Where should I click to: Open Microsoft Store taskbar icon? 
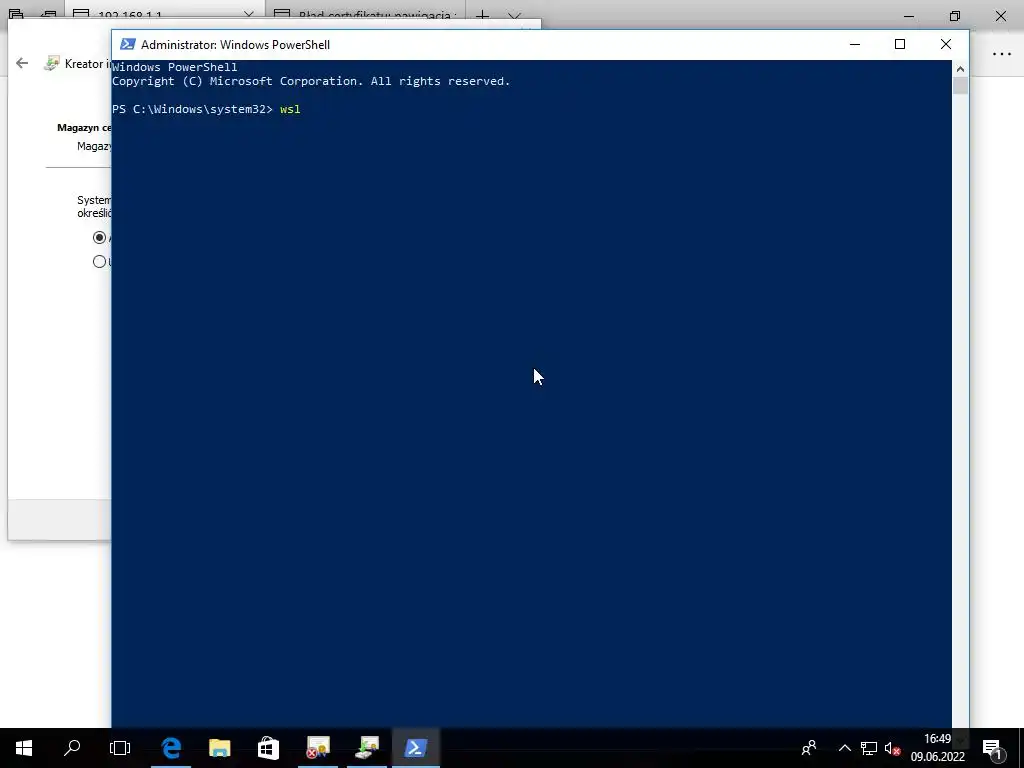coord(268,748)
